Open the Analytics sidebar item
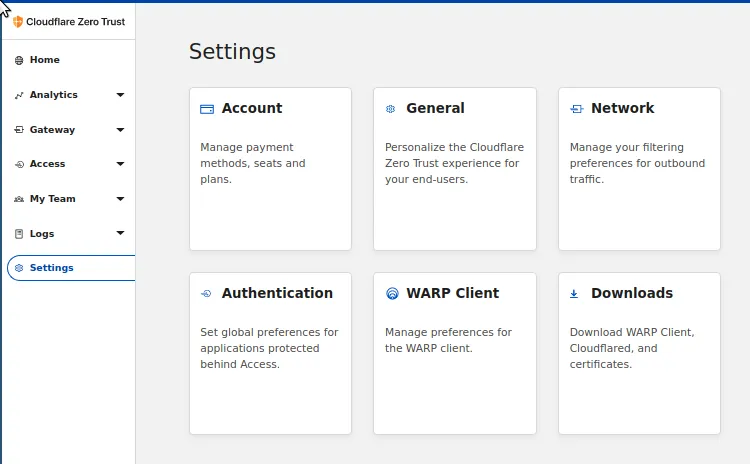This screenshot has width=750, height=464. click(x=54, y=95)
